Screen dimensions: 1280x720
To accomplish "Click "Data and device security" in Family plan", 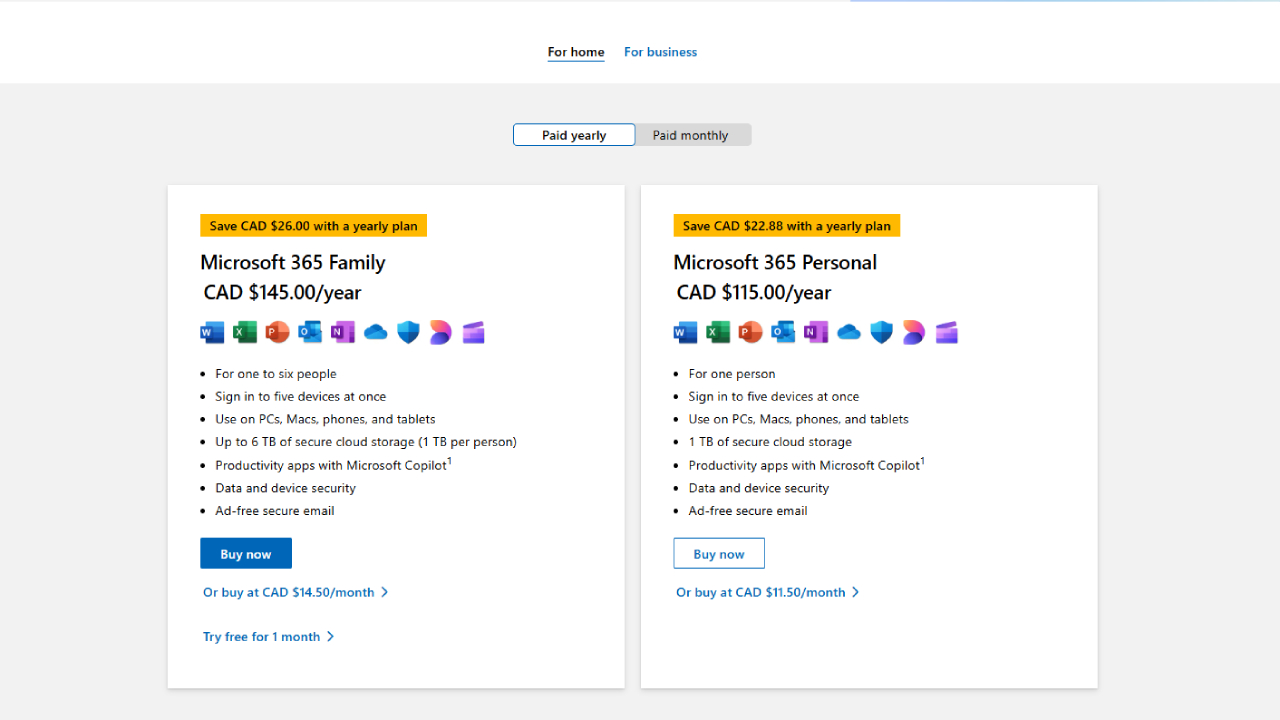I will coord(286,488).
